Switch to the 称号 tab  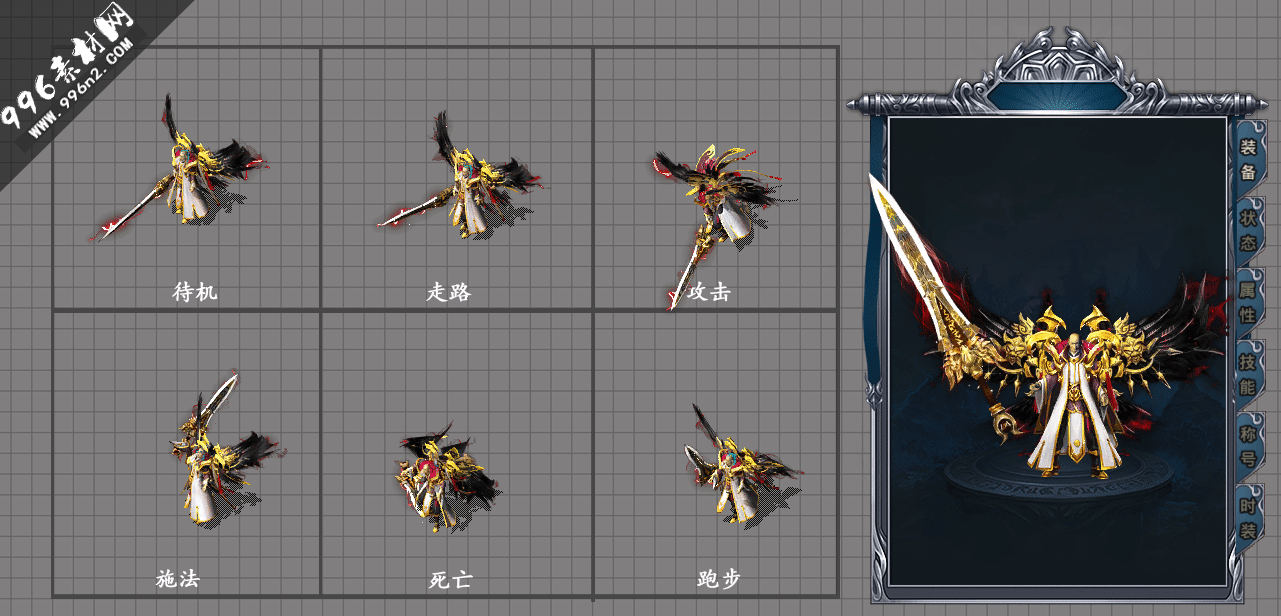pos(1248,446)
